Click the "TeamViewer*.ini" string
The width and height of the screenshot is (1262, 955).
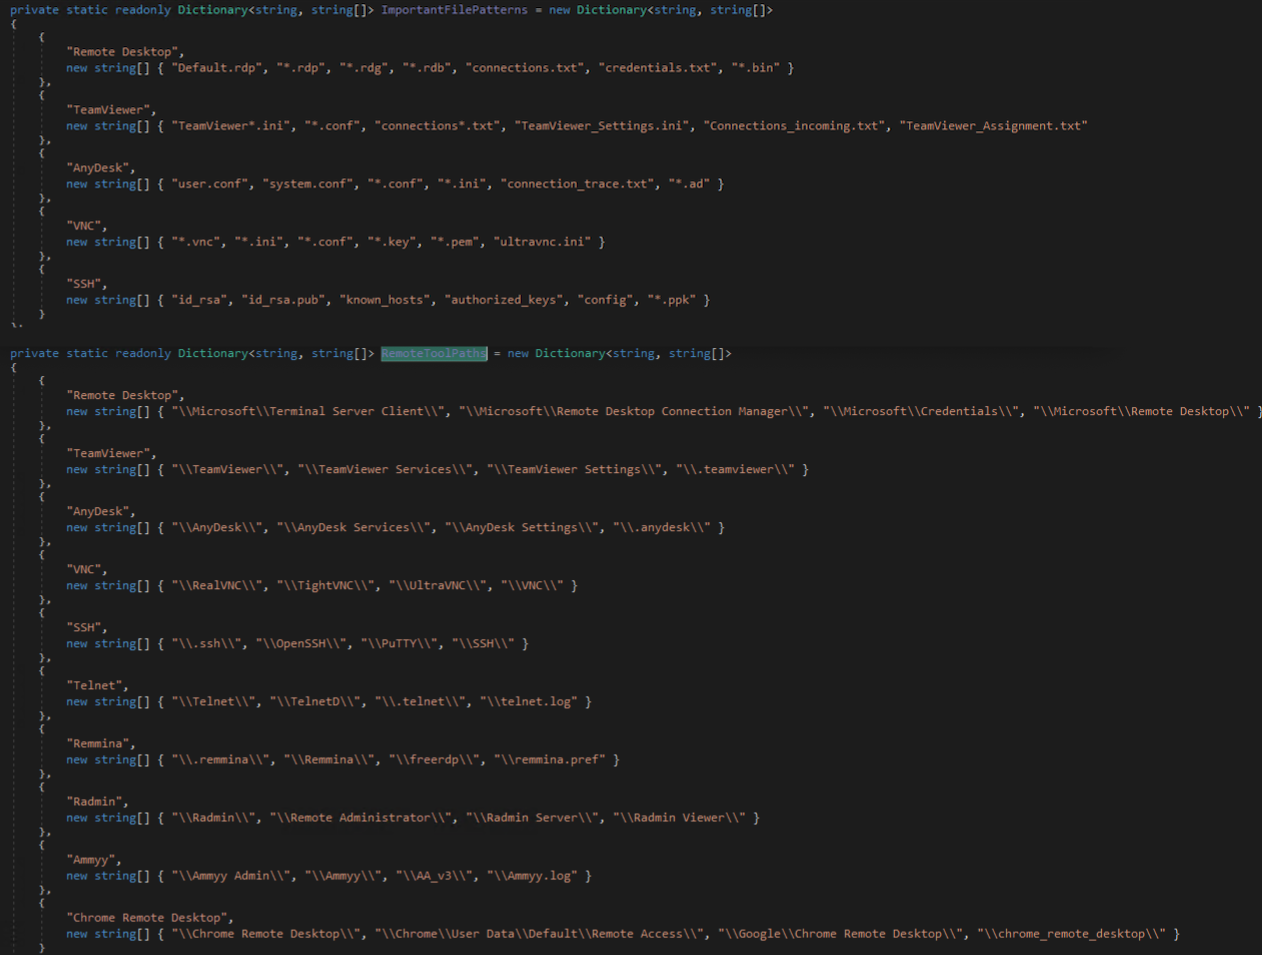231,126
